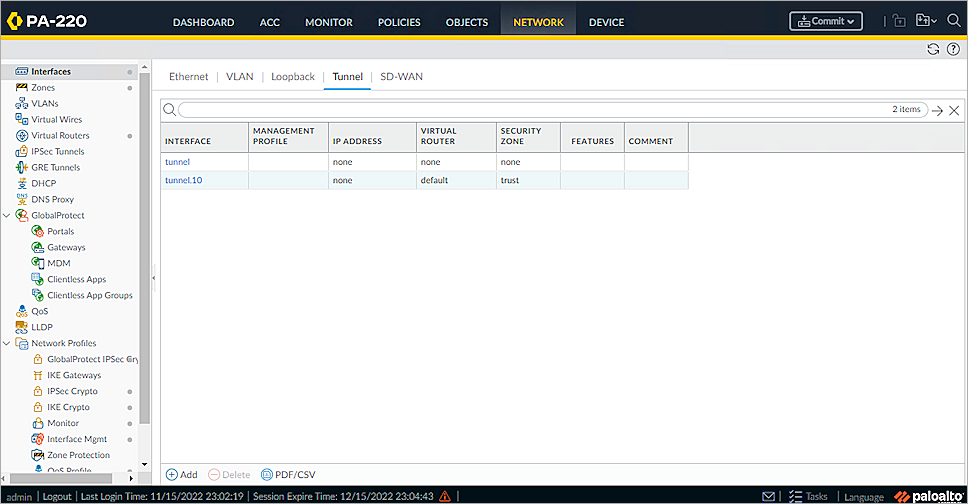The image size is (968, 504).
Task: Clear the filter with the X icon
Action: pos(954,111)
